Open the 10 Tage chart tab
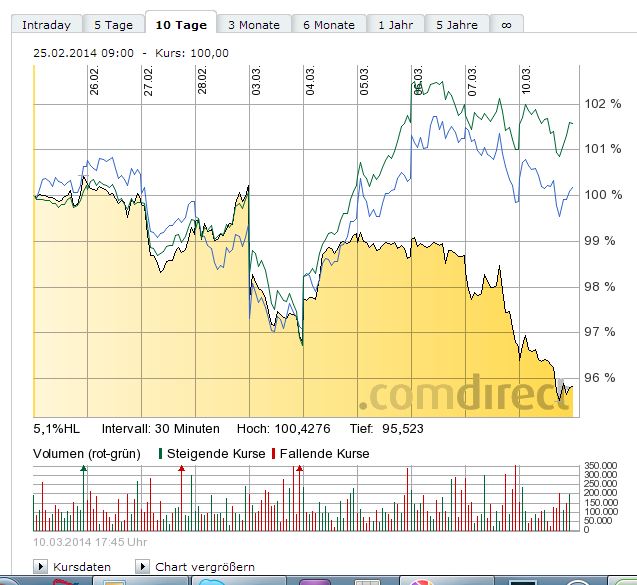The width and height of the screenshot is (637, 585). [x=181, y=25]
